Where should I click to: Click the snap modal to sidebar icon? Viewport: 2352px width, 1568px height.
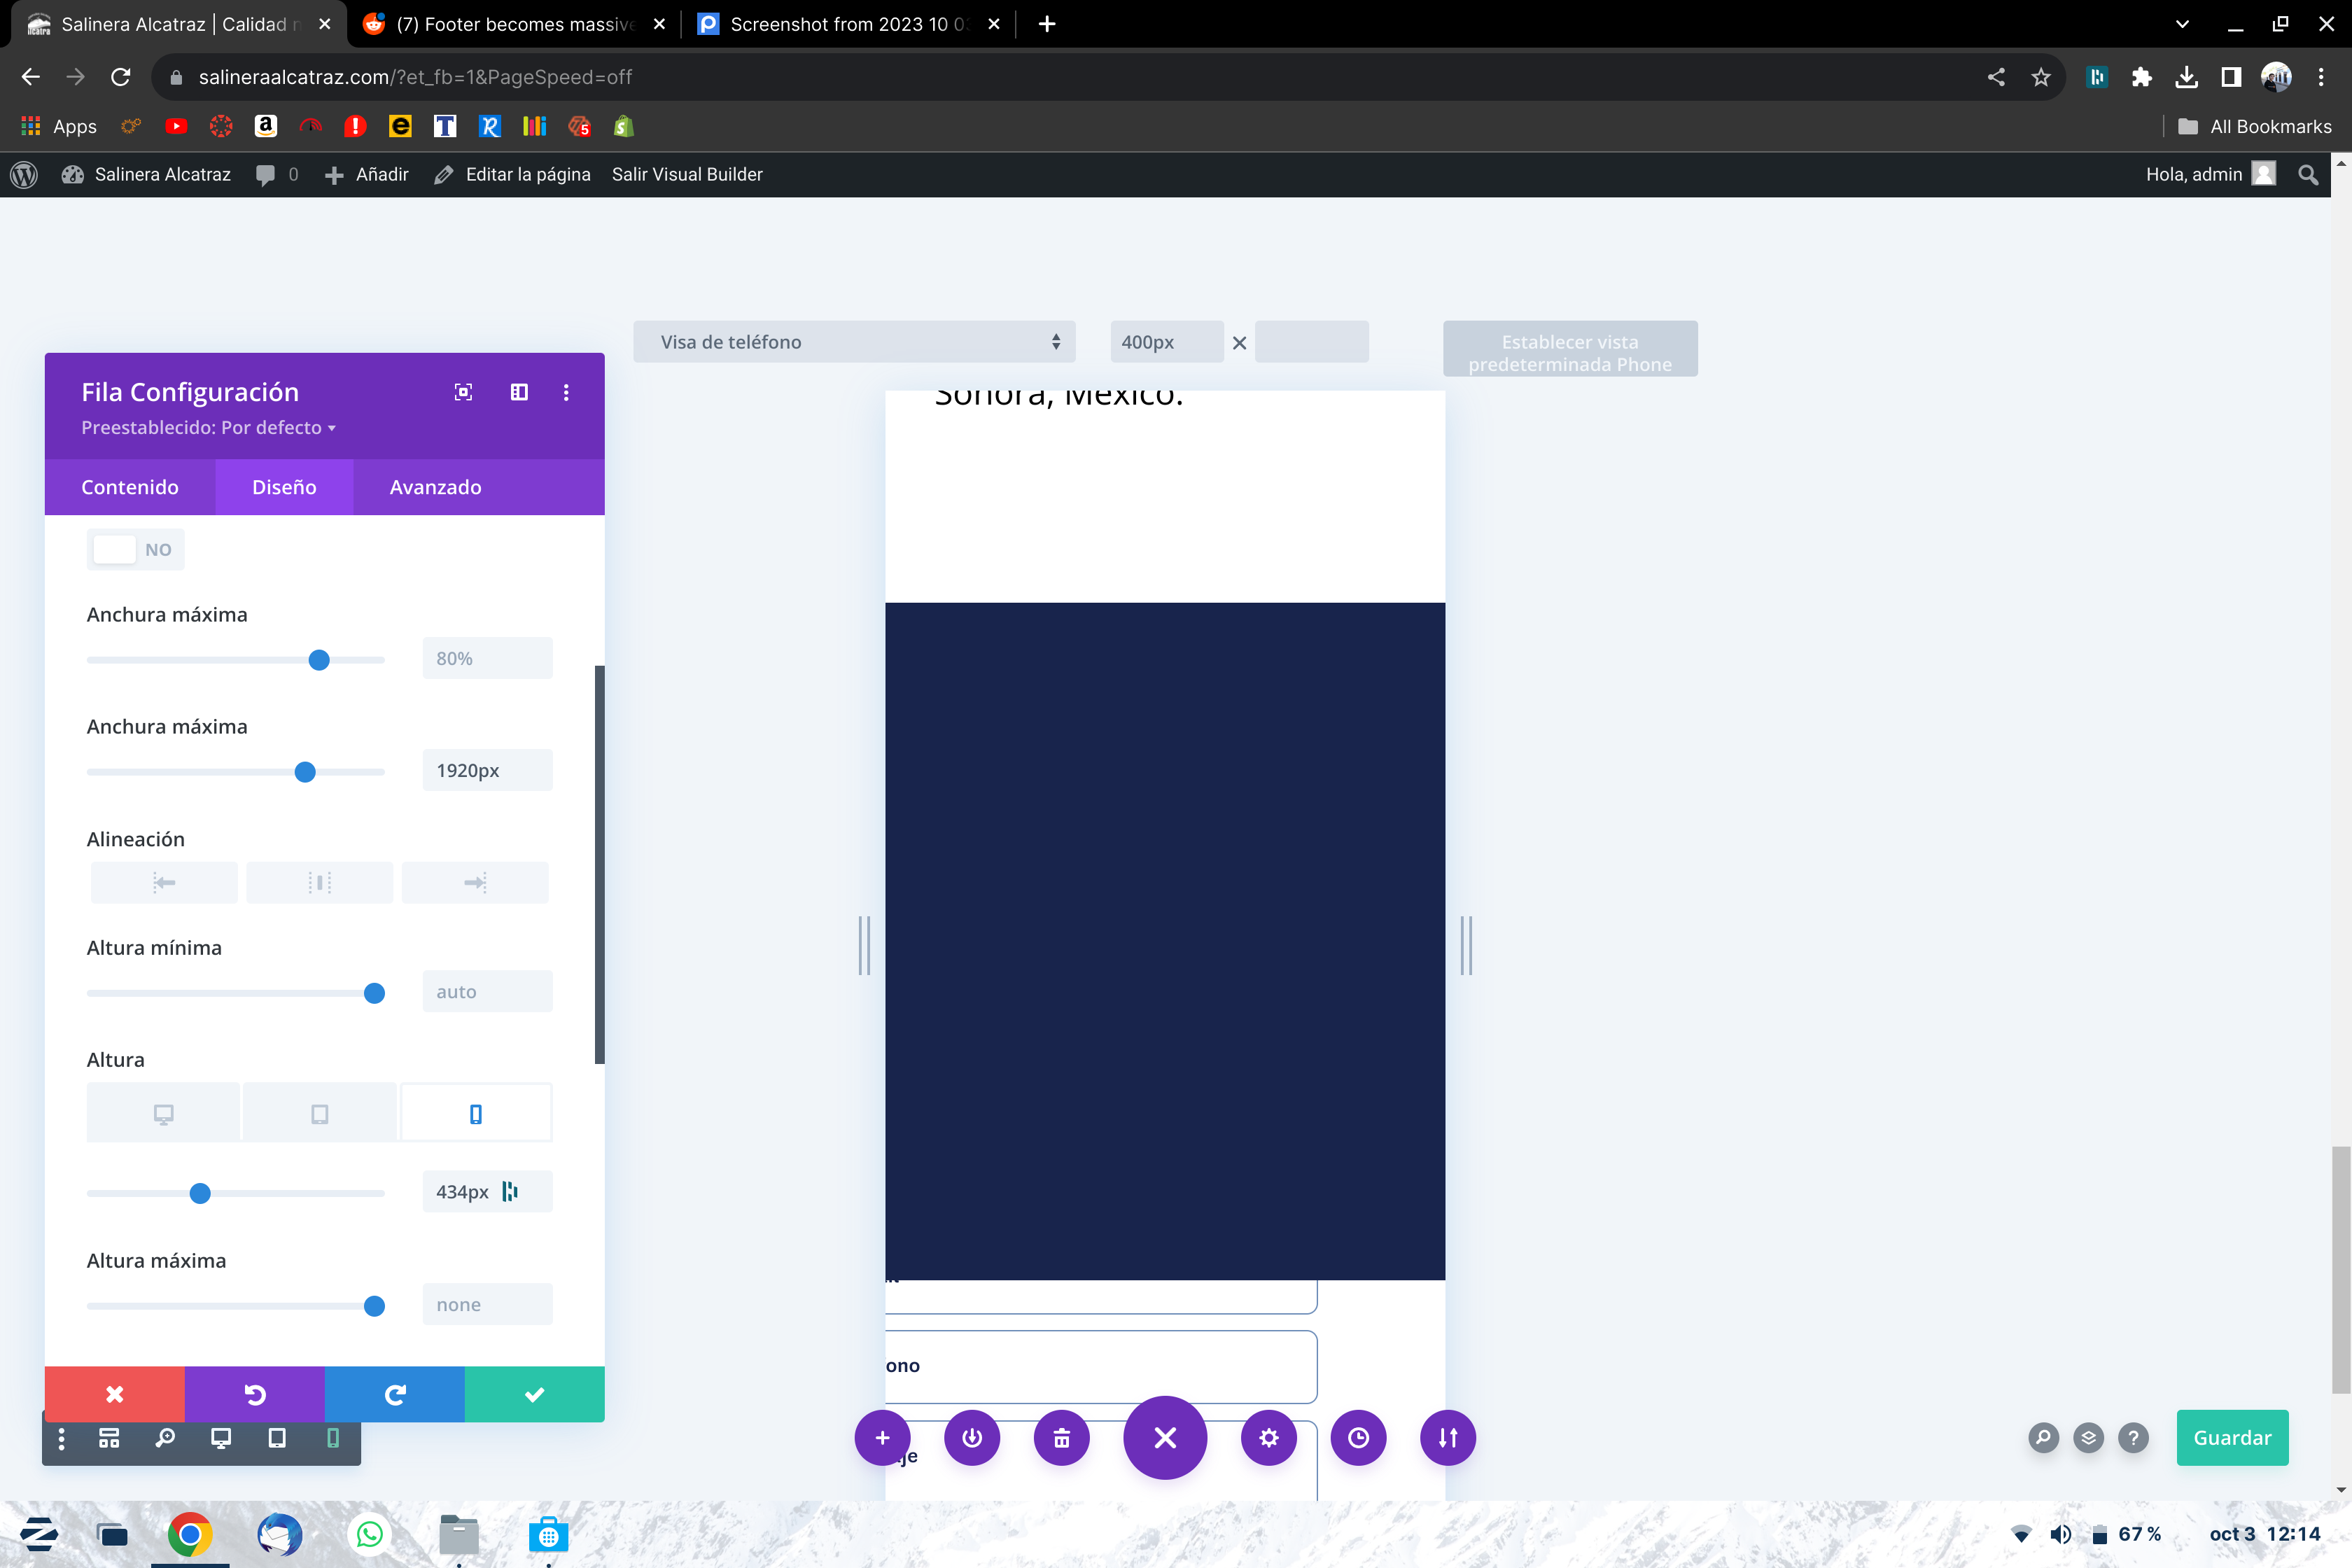[519, 392]
